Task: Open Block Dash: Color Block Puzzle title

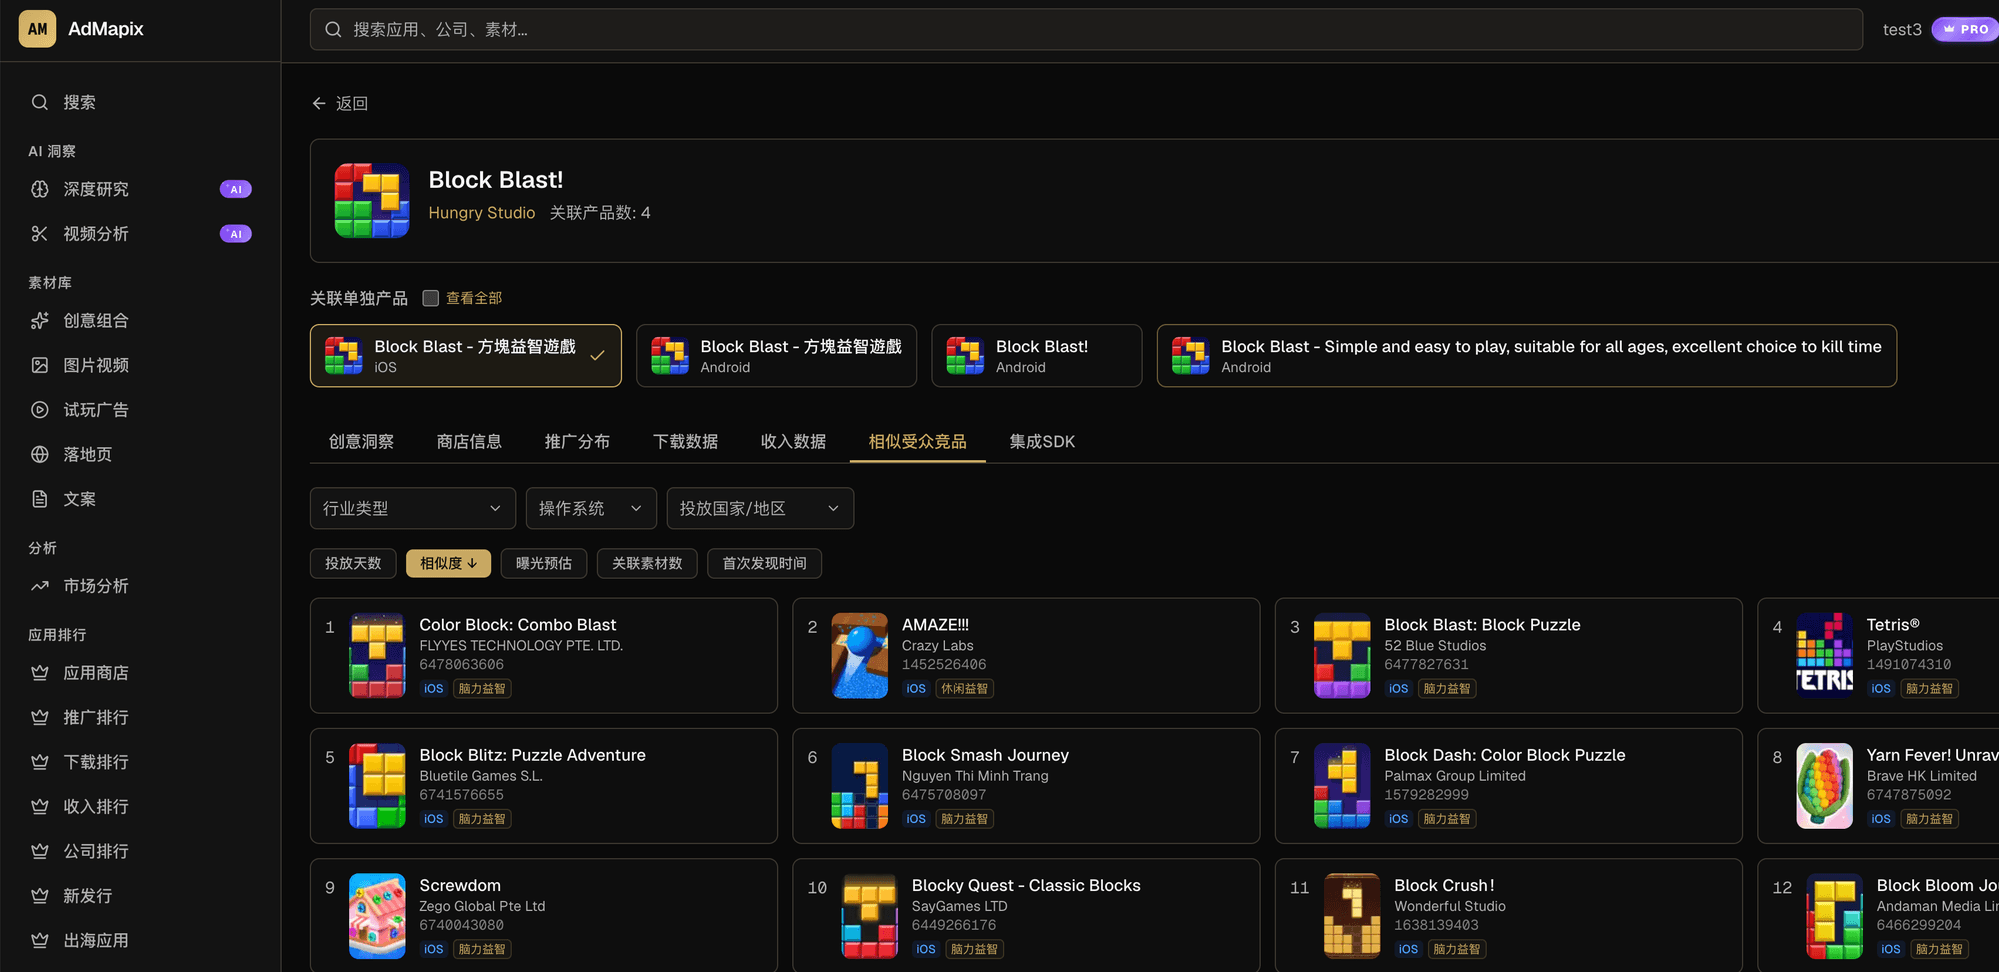Action: tap(1505, 755)
